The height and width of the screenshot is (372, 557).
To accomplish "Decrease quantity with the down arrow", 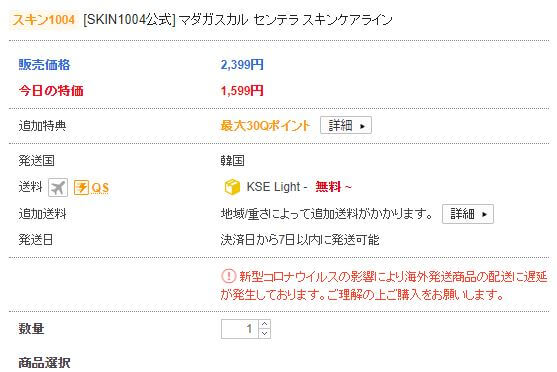I will point(264,334).
